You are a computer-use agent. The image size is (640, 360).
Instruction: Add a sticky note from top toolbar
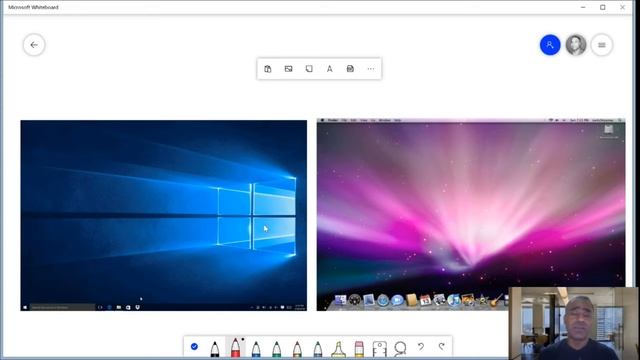(x=309, y=69)
